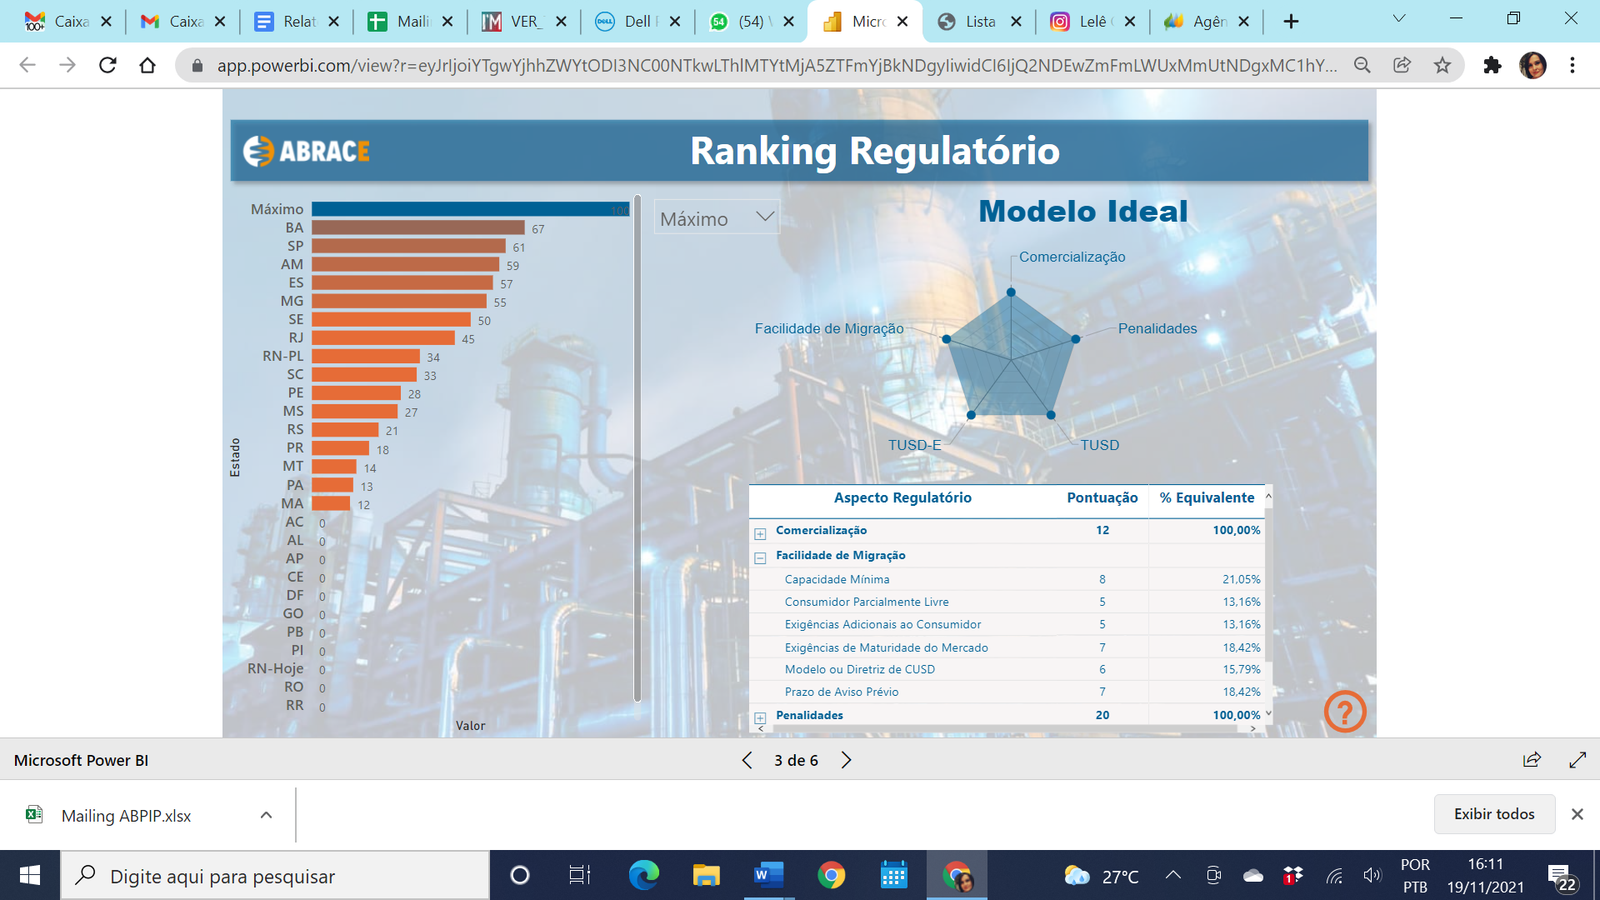Go to previous report page arrow

pyautogui.click(x=747, y=760)
